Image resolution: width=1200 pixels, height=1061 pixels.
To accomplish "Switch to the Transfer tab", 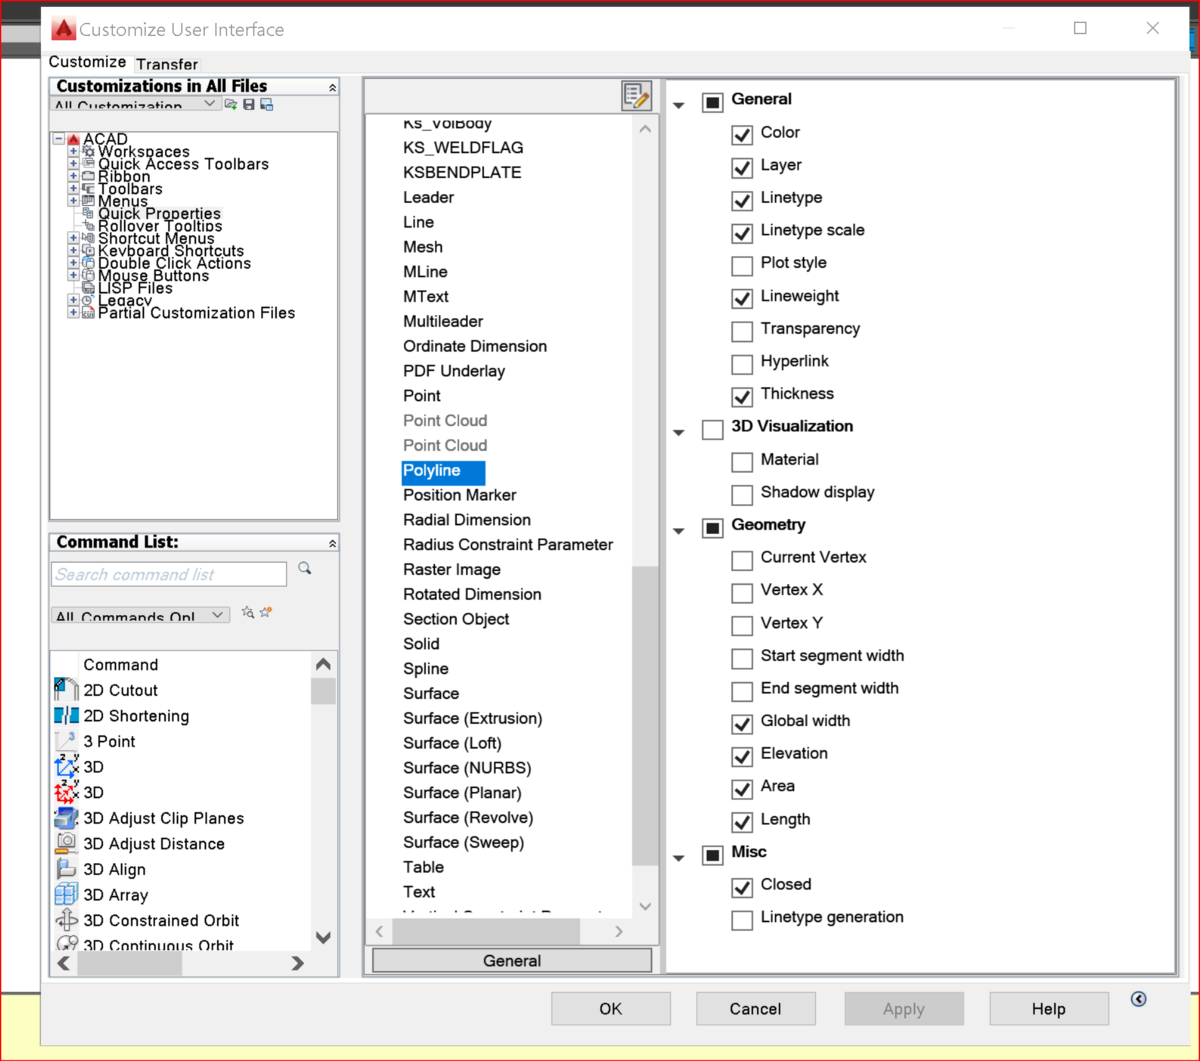I will click(x=167, y=64).
